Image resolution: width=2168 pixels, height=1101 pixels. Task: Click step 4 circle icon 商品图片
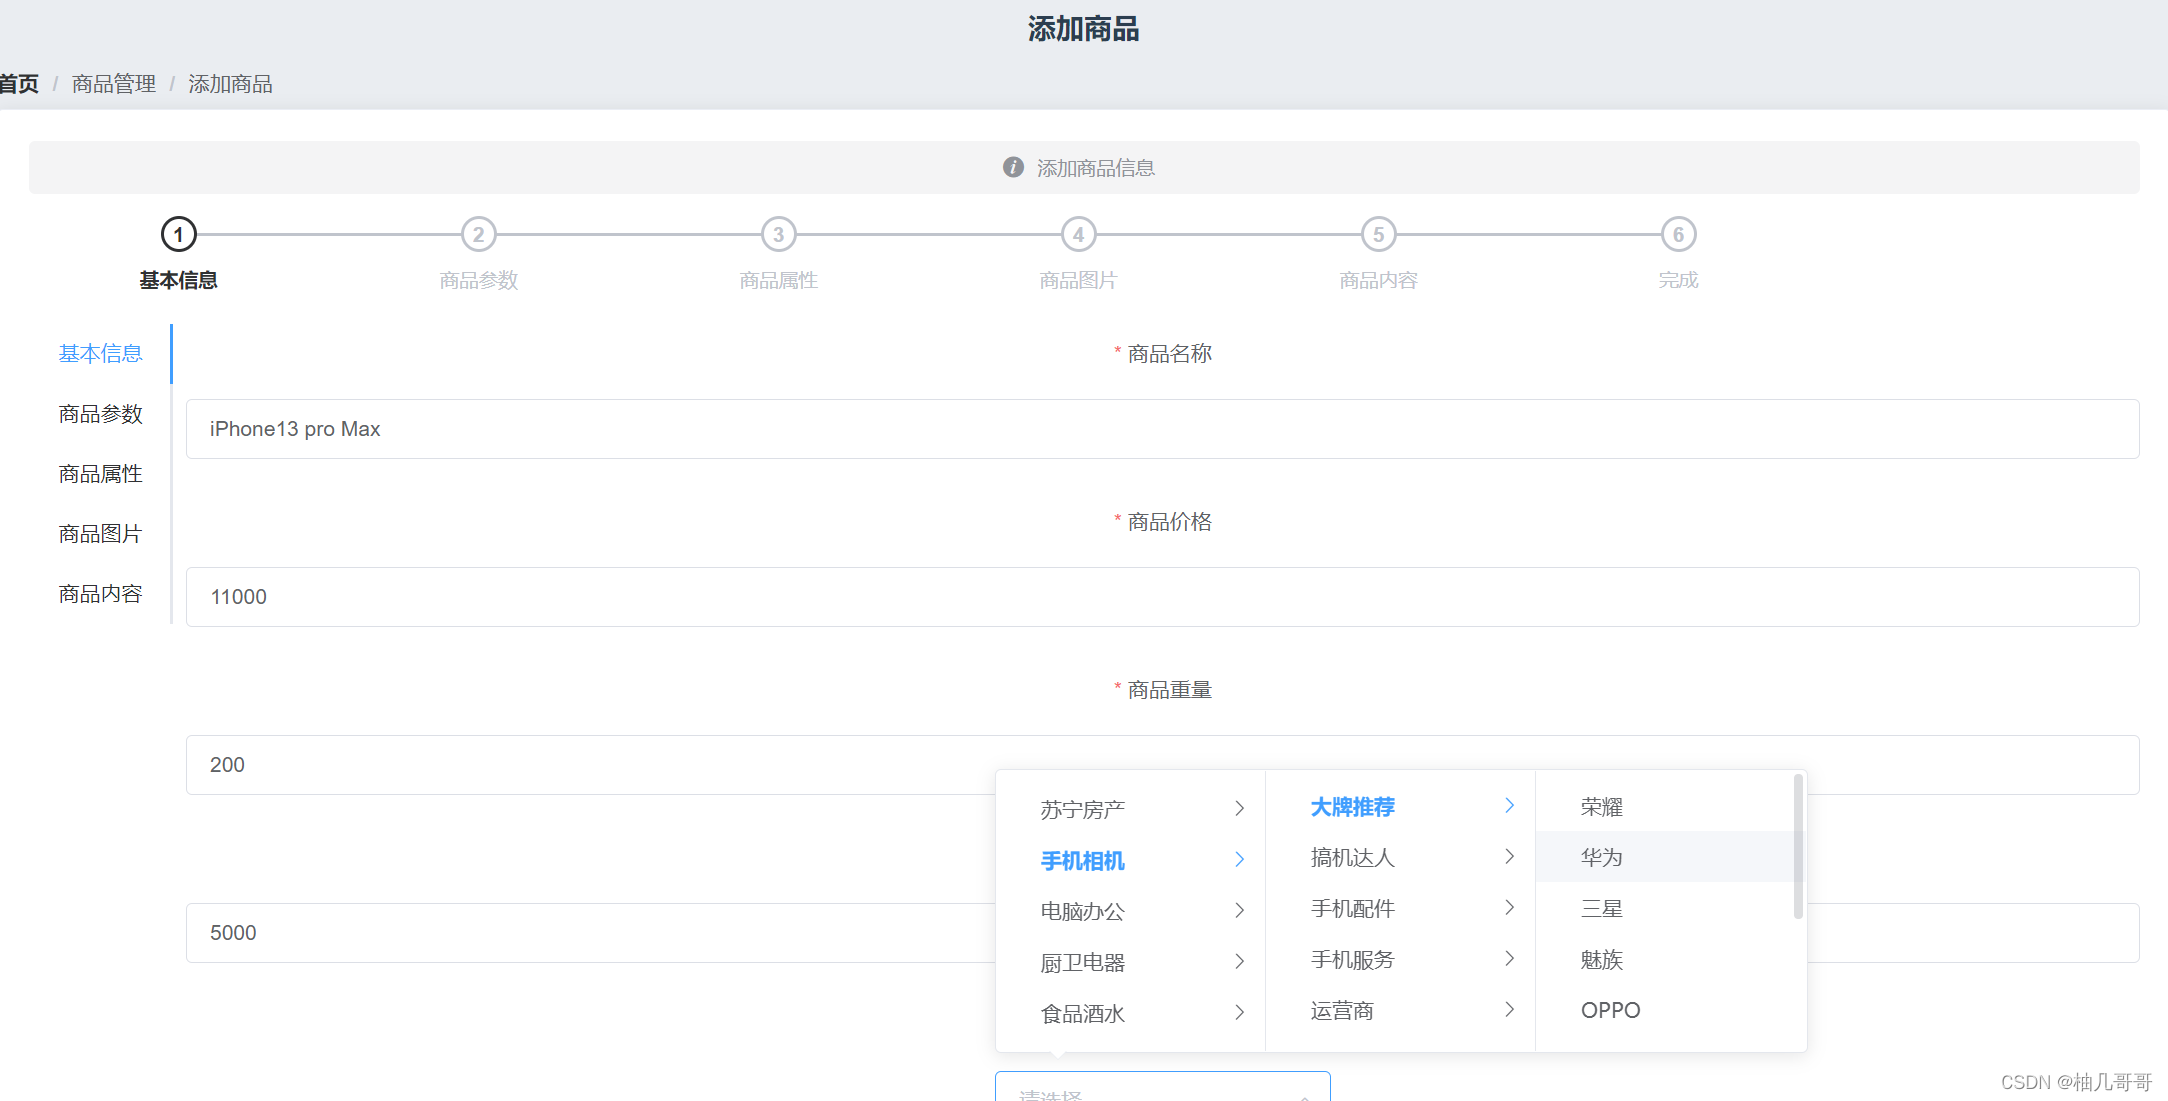click(1078, 235)
